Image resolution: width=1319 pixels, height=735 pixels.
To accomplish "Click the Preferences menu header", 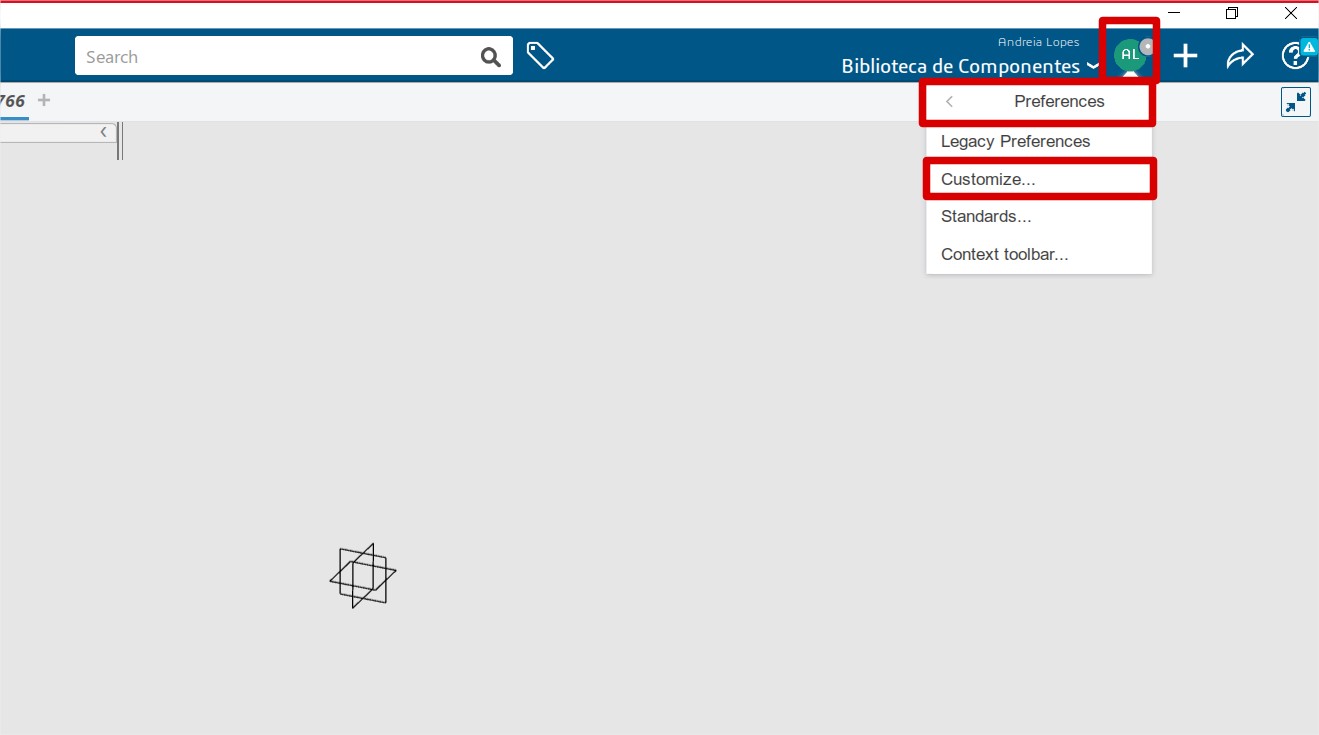I will coord(1058,102).
